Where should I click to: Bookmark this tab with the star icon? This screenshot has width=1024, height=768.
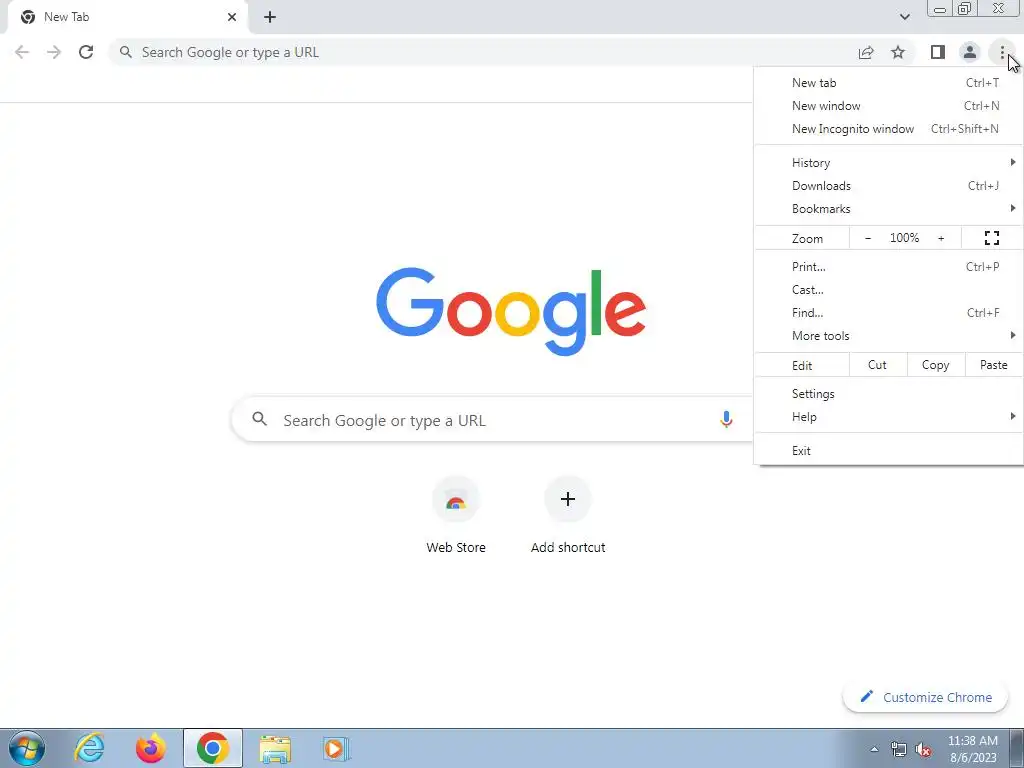pos(898,52)
